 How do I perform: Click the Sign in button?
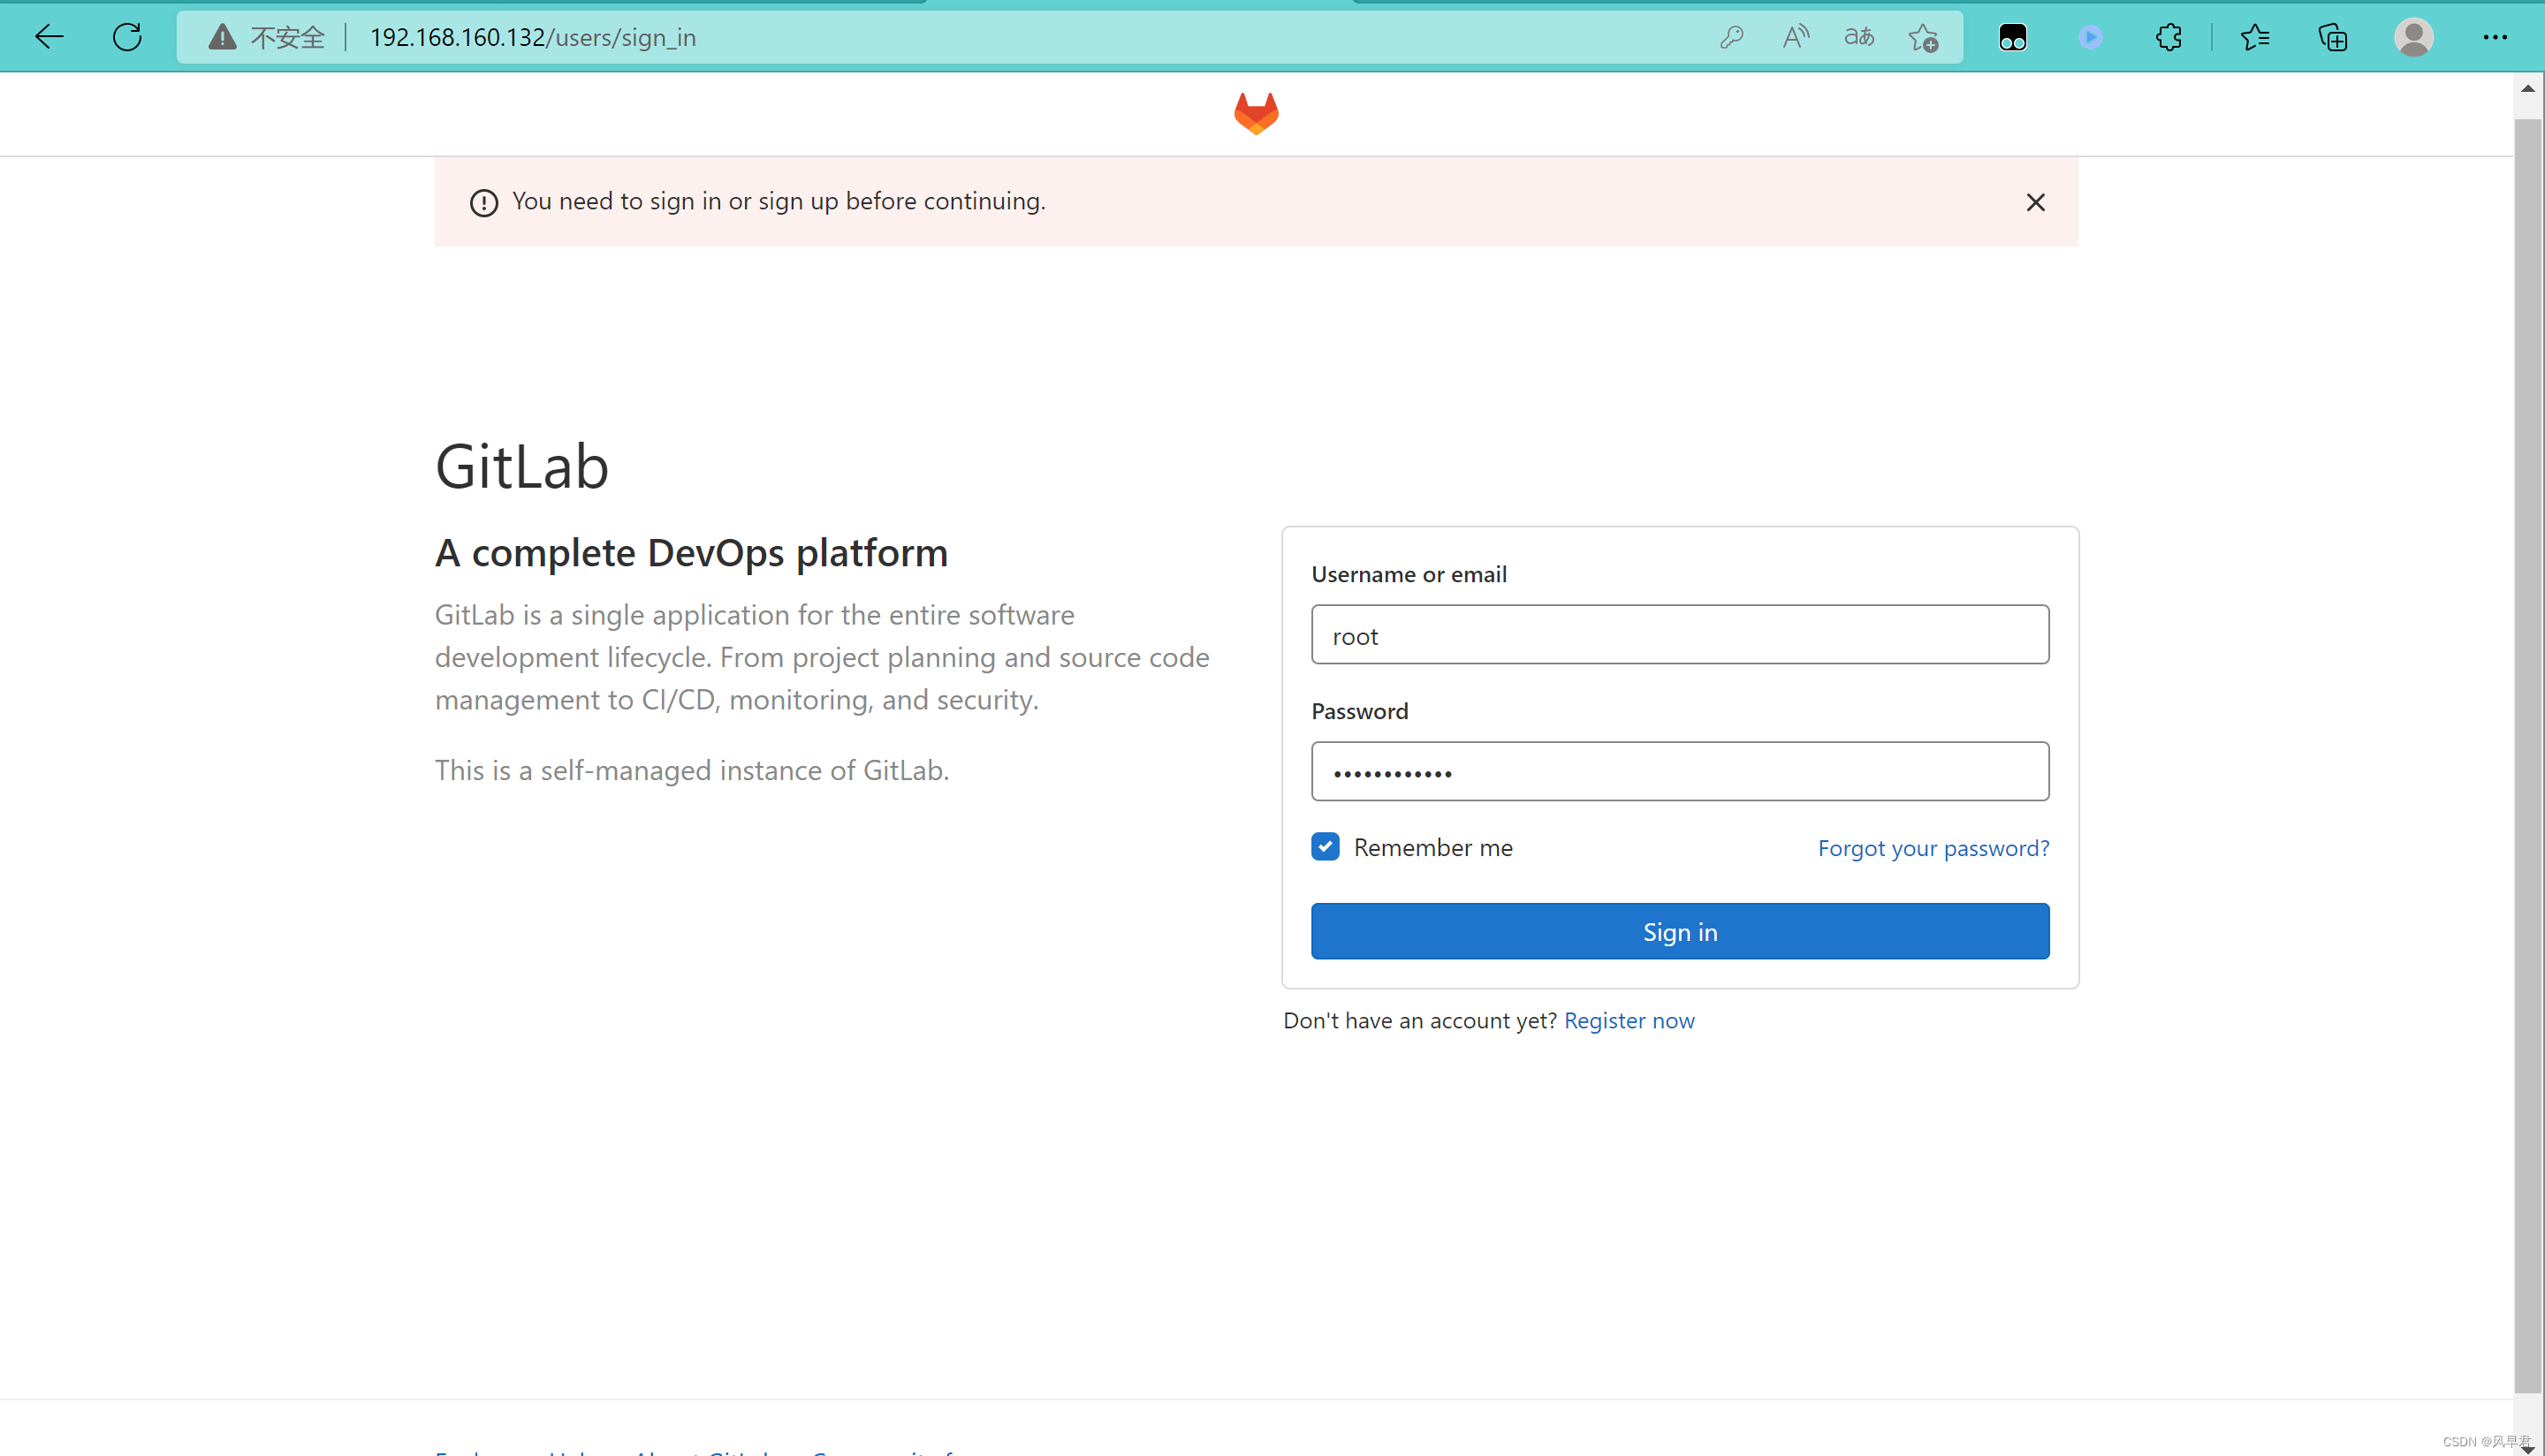[x=1680, y=931]
